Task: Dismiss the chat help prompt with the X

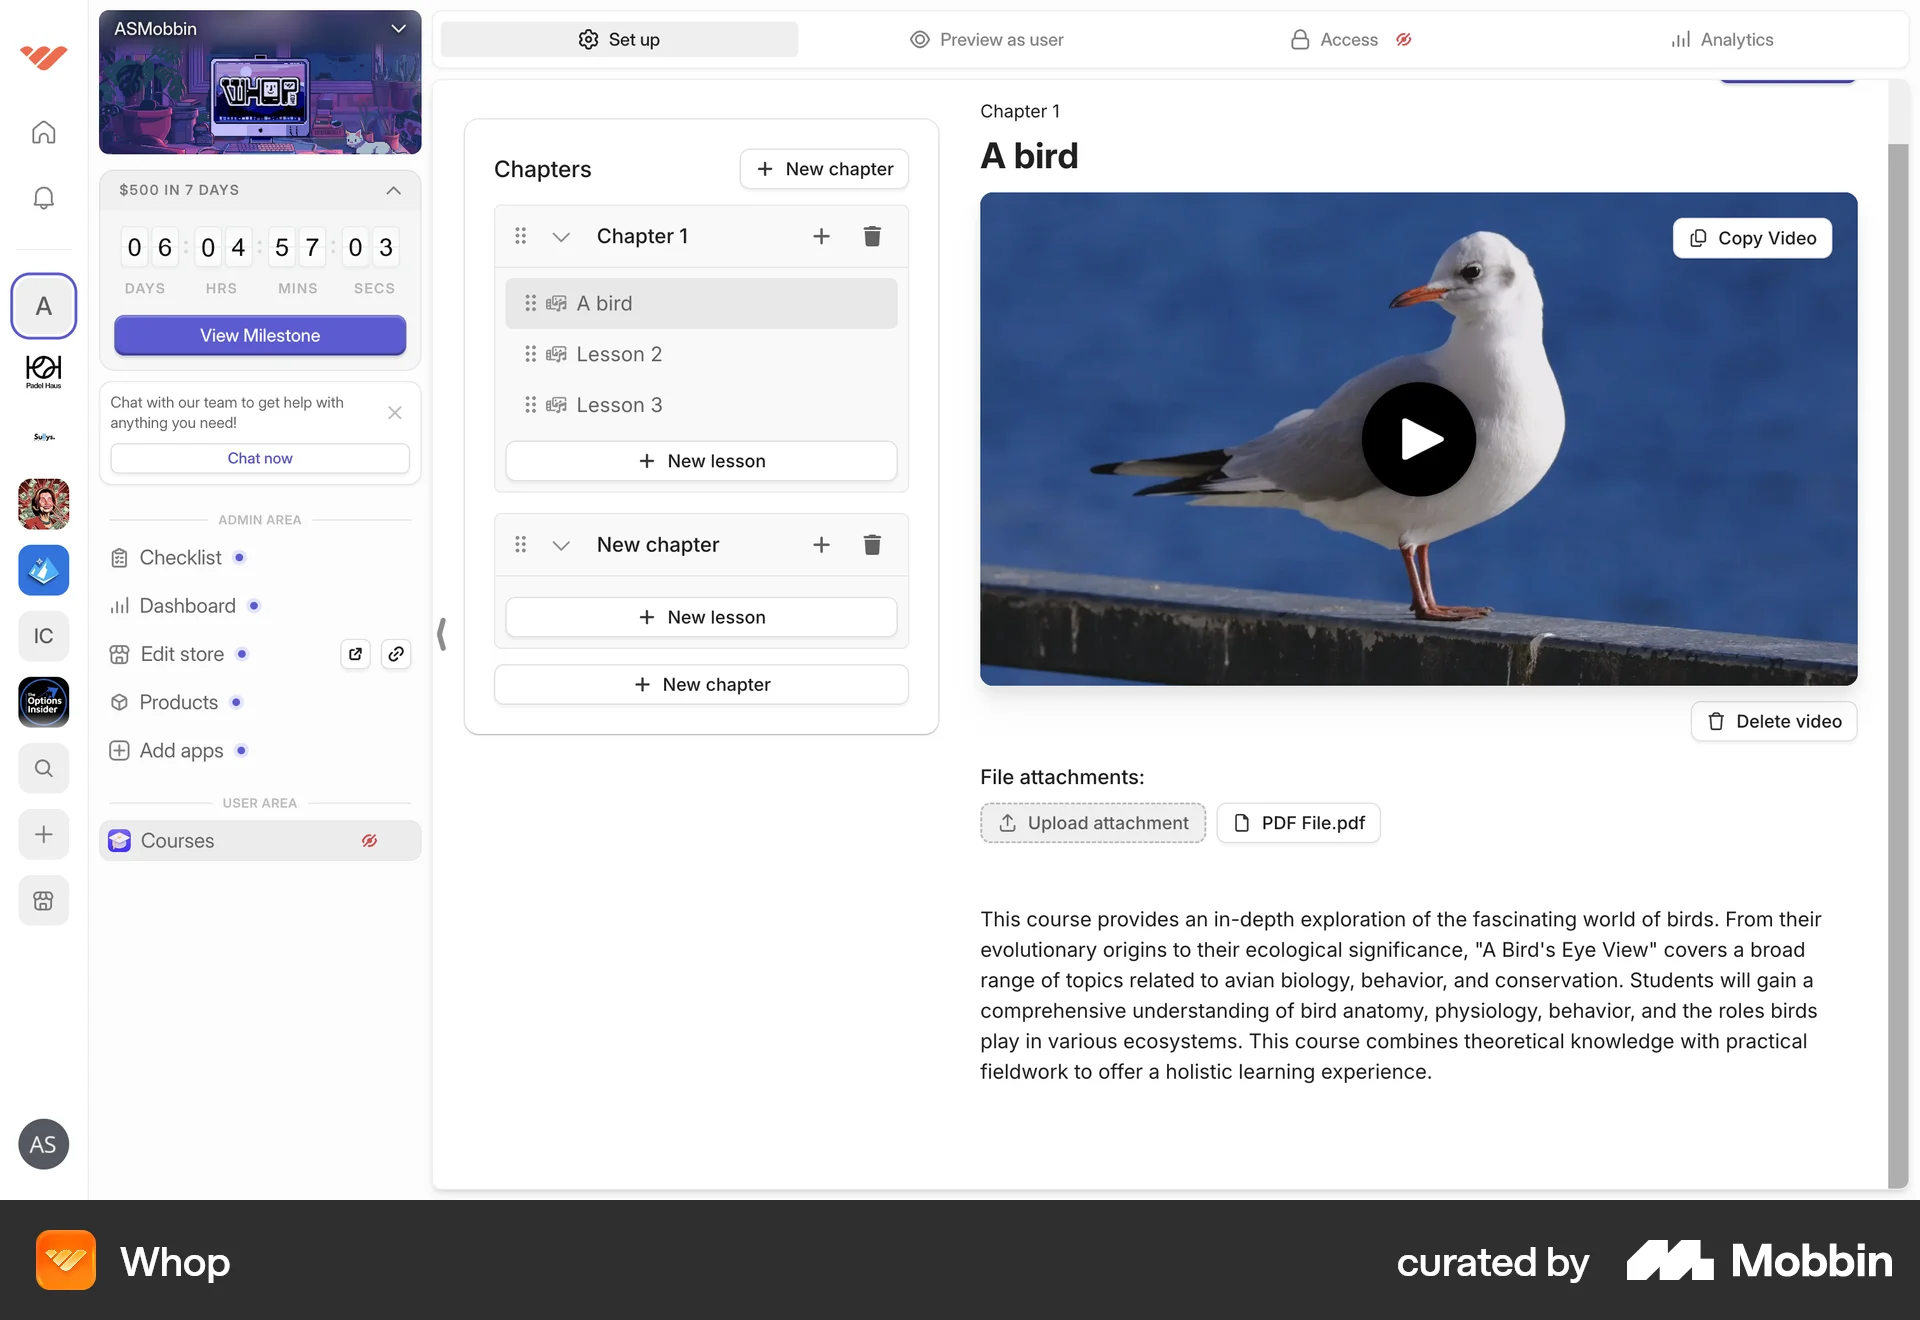Action: [x=394, y=413]
